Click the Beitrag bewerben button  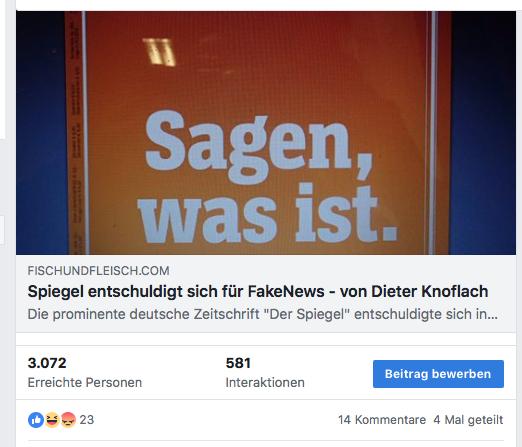[438, 374]
